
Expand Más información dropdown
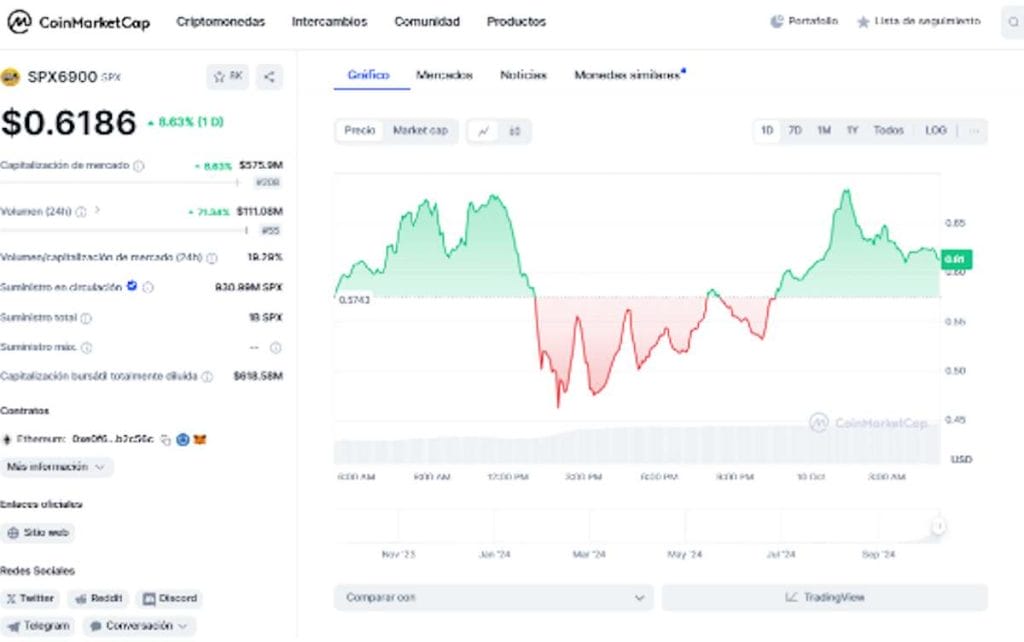56,467
